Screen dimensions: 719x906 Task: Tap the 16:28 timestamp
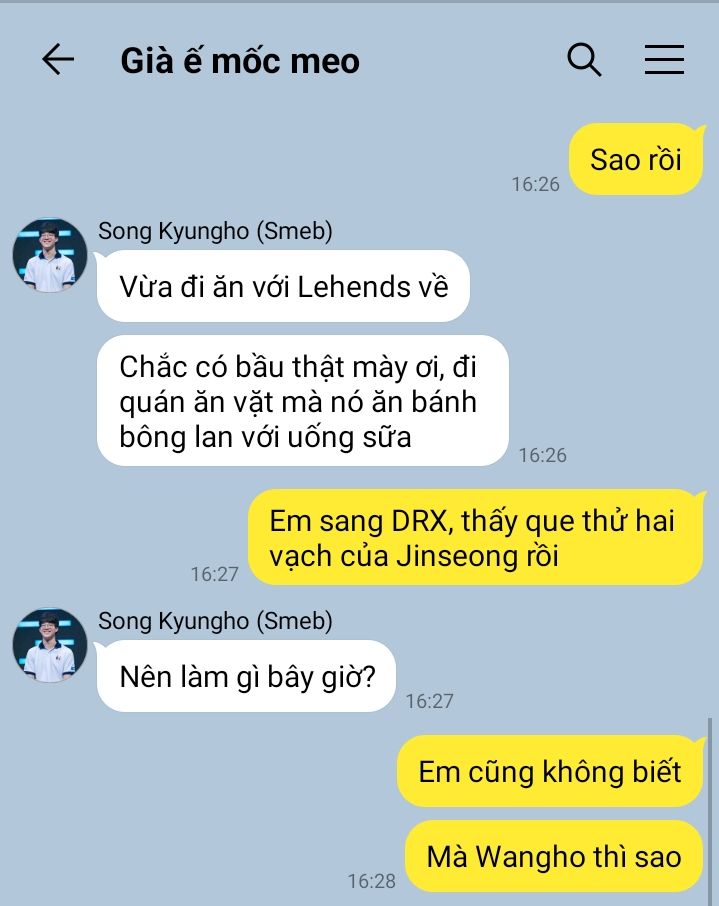(372, 881)
